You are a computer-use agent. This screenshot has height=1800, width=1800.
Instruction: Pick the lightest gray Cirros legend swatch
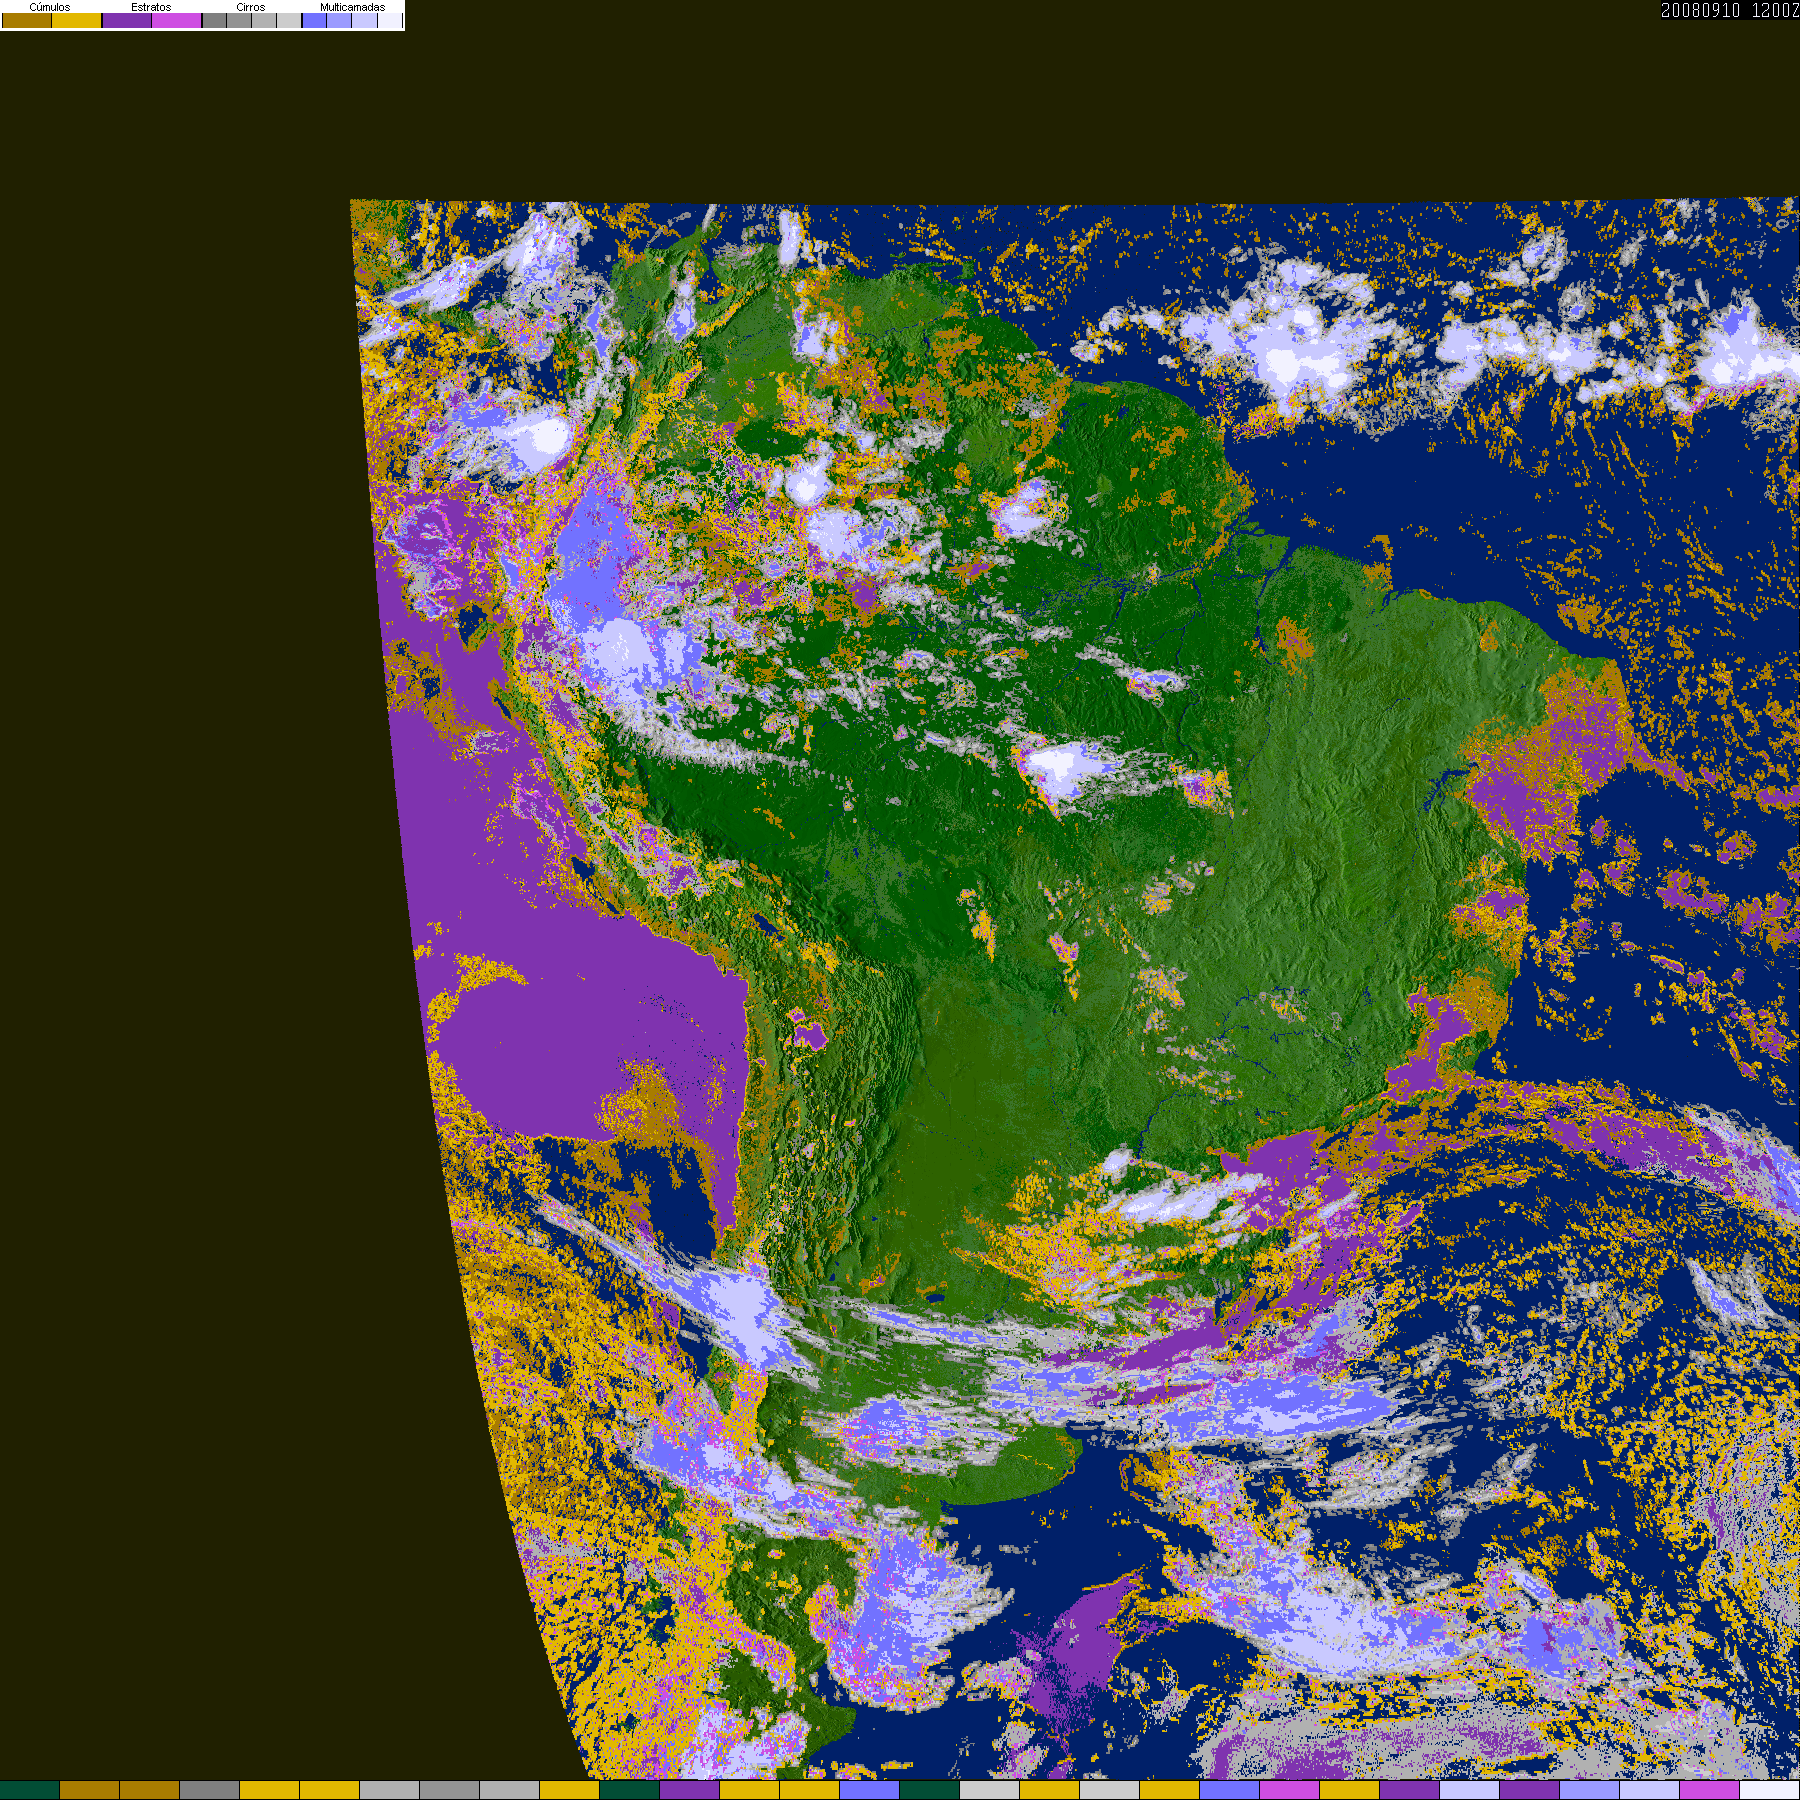288,20
